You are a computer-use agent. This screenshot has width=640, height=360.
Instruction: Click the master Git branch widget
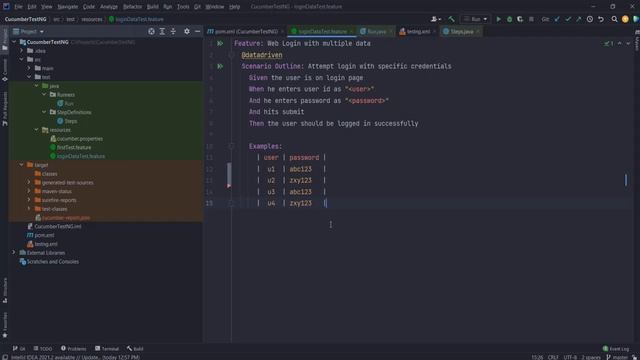[618, 357]
